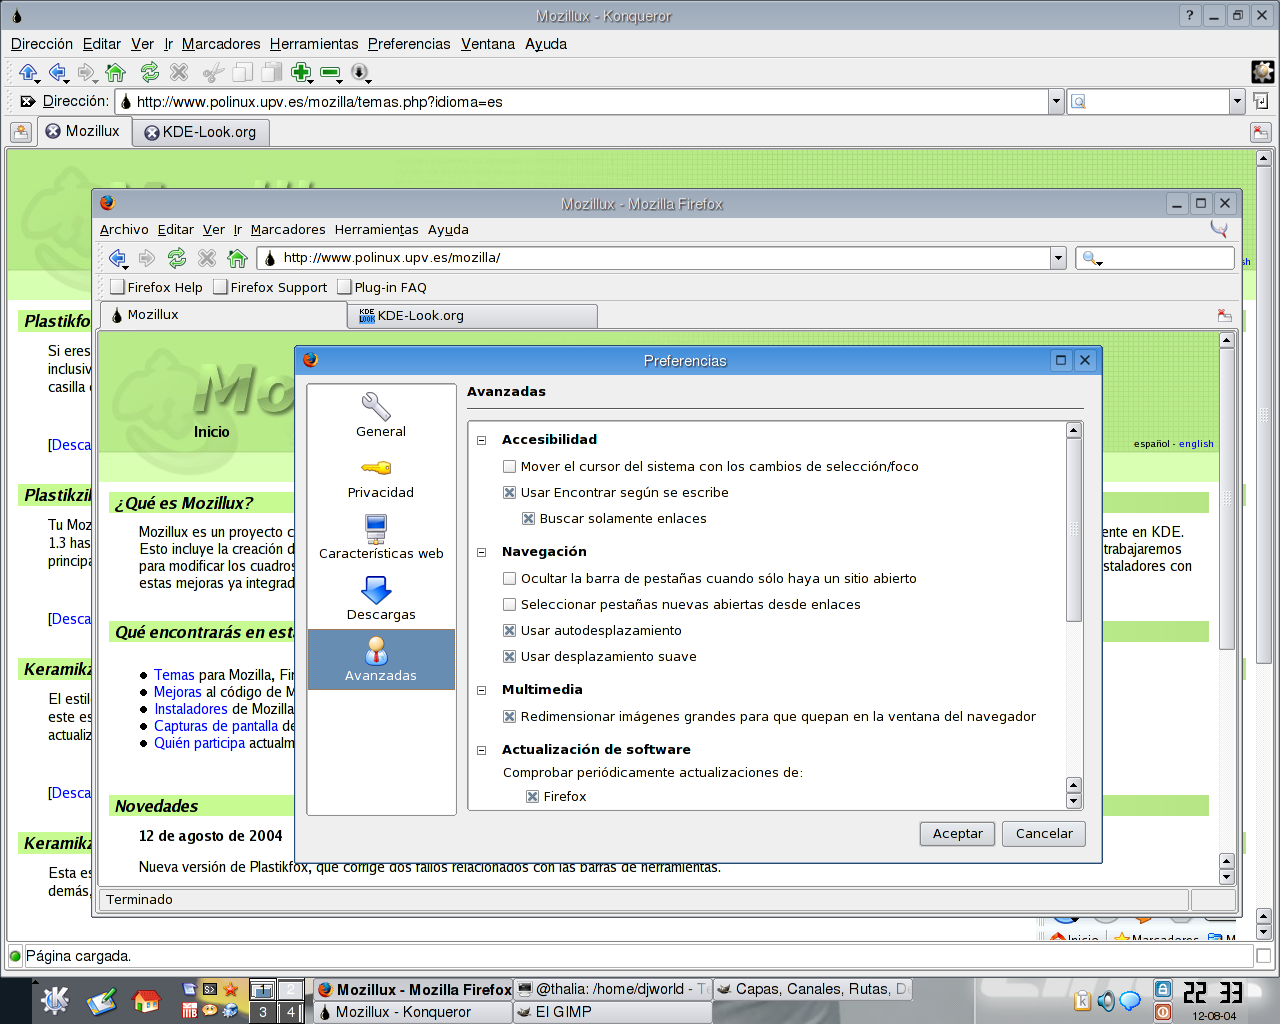Click the volume speaker tray icon
This screenshot has width=1280, height=1024.
pyautogui.click(x=1105, y=1001)
